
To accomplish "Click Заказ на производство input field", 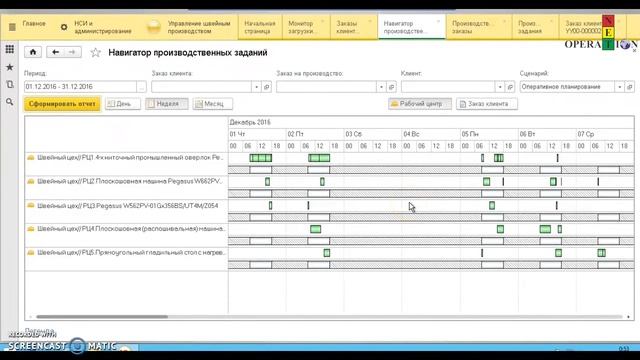I will [x=326, y=87].
